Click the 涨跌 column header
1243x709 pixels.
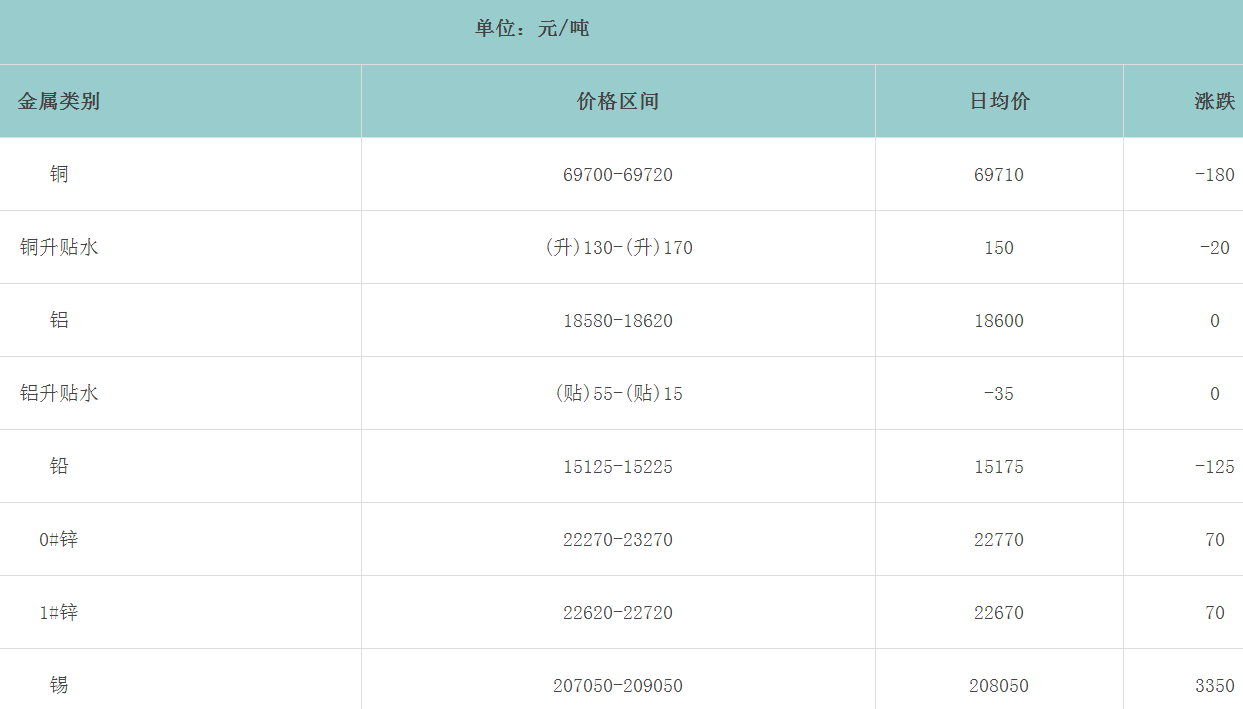pos(1214,101)
